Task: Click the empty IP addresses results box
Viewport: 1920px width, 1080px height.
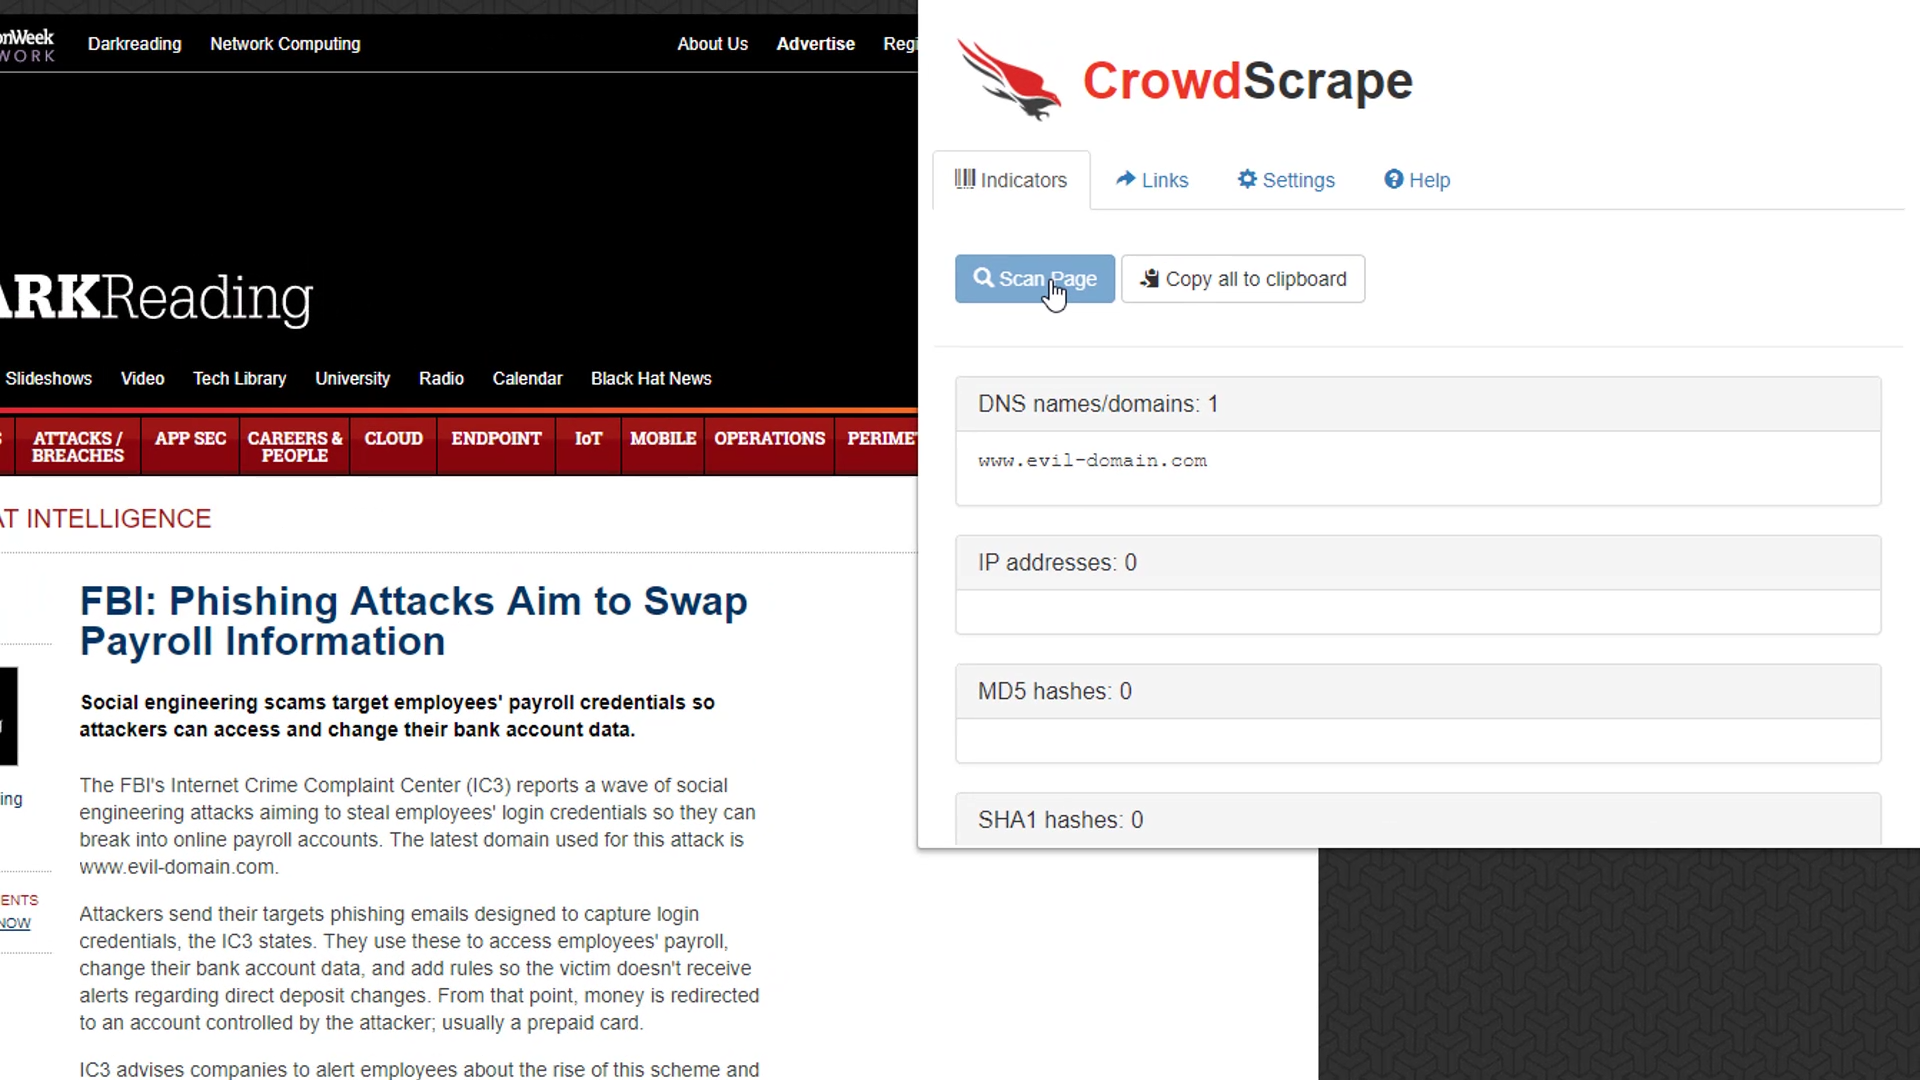Action: 1418,612
